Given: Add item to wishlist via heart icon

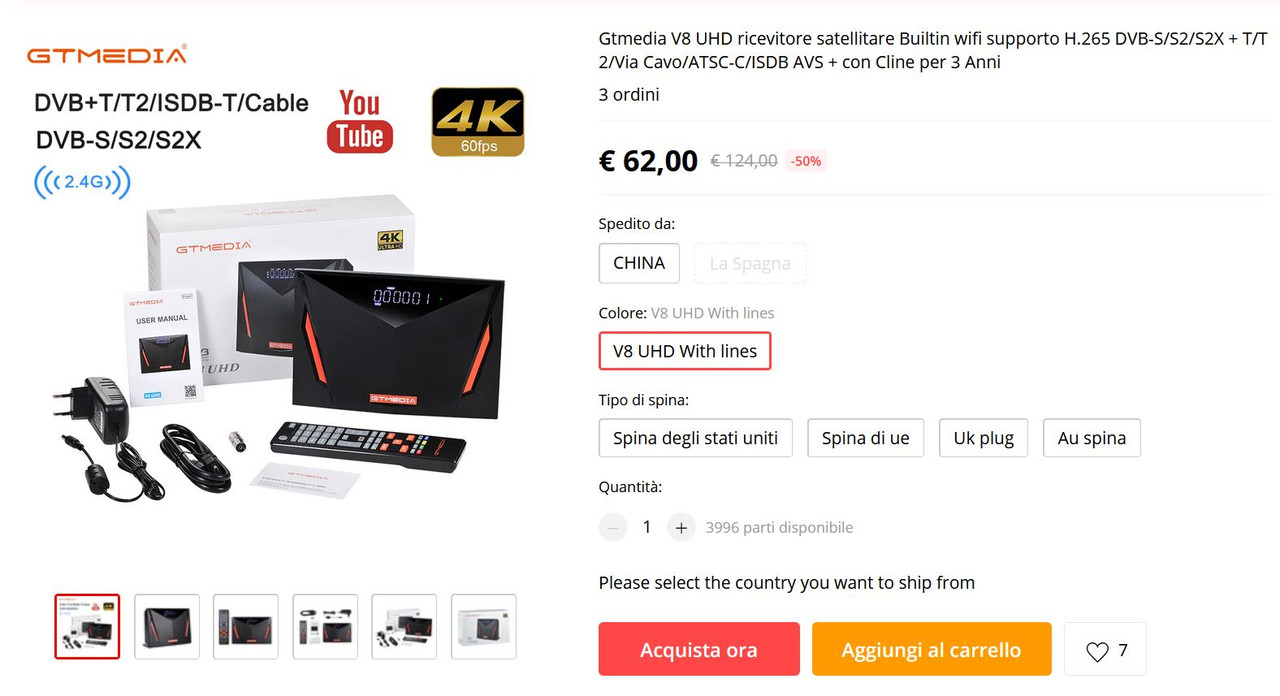Looking at the screenshot, I should 1105,650.
